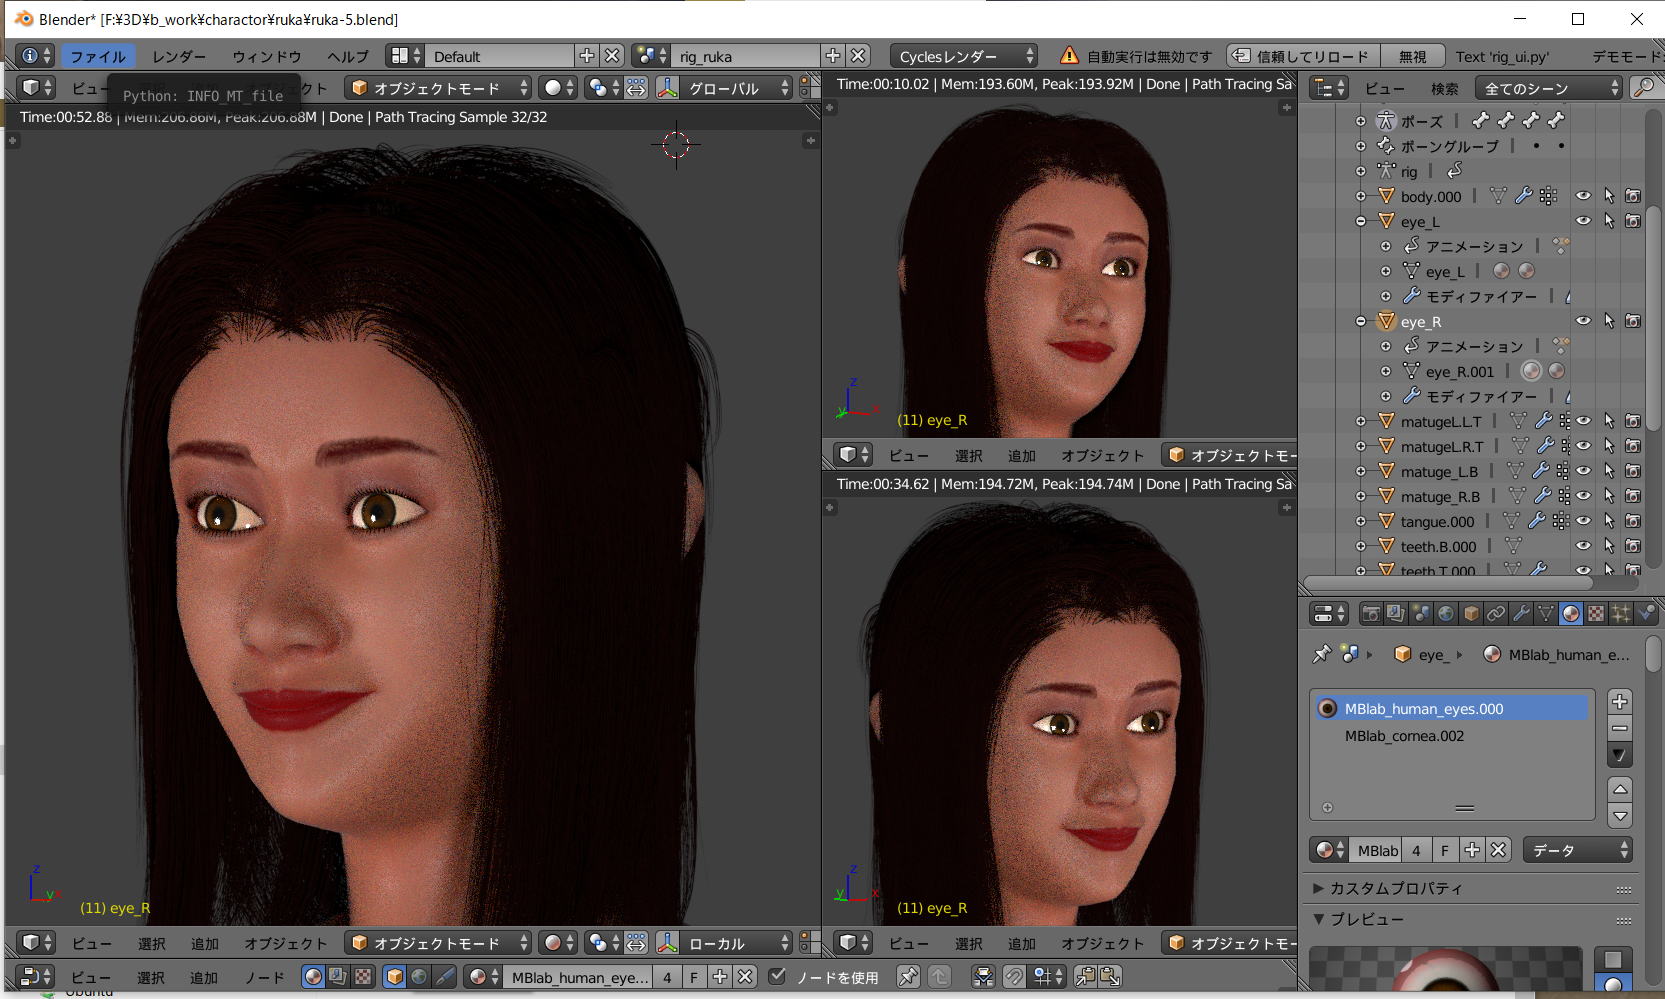Select MBlab_cornea.002 material slot
This screenshot has width=1665, height=999.
[1404, 736]
